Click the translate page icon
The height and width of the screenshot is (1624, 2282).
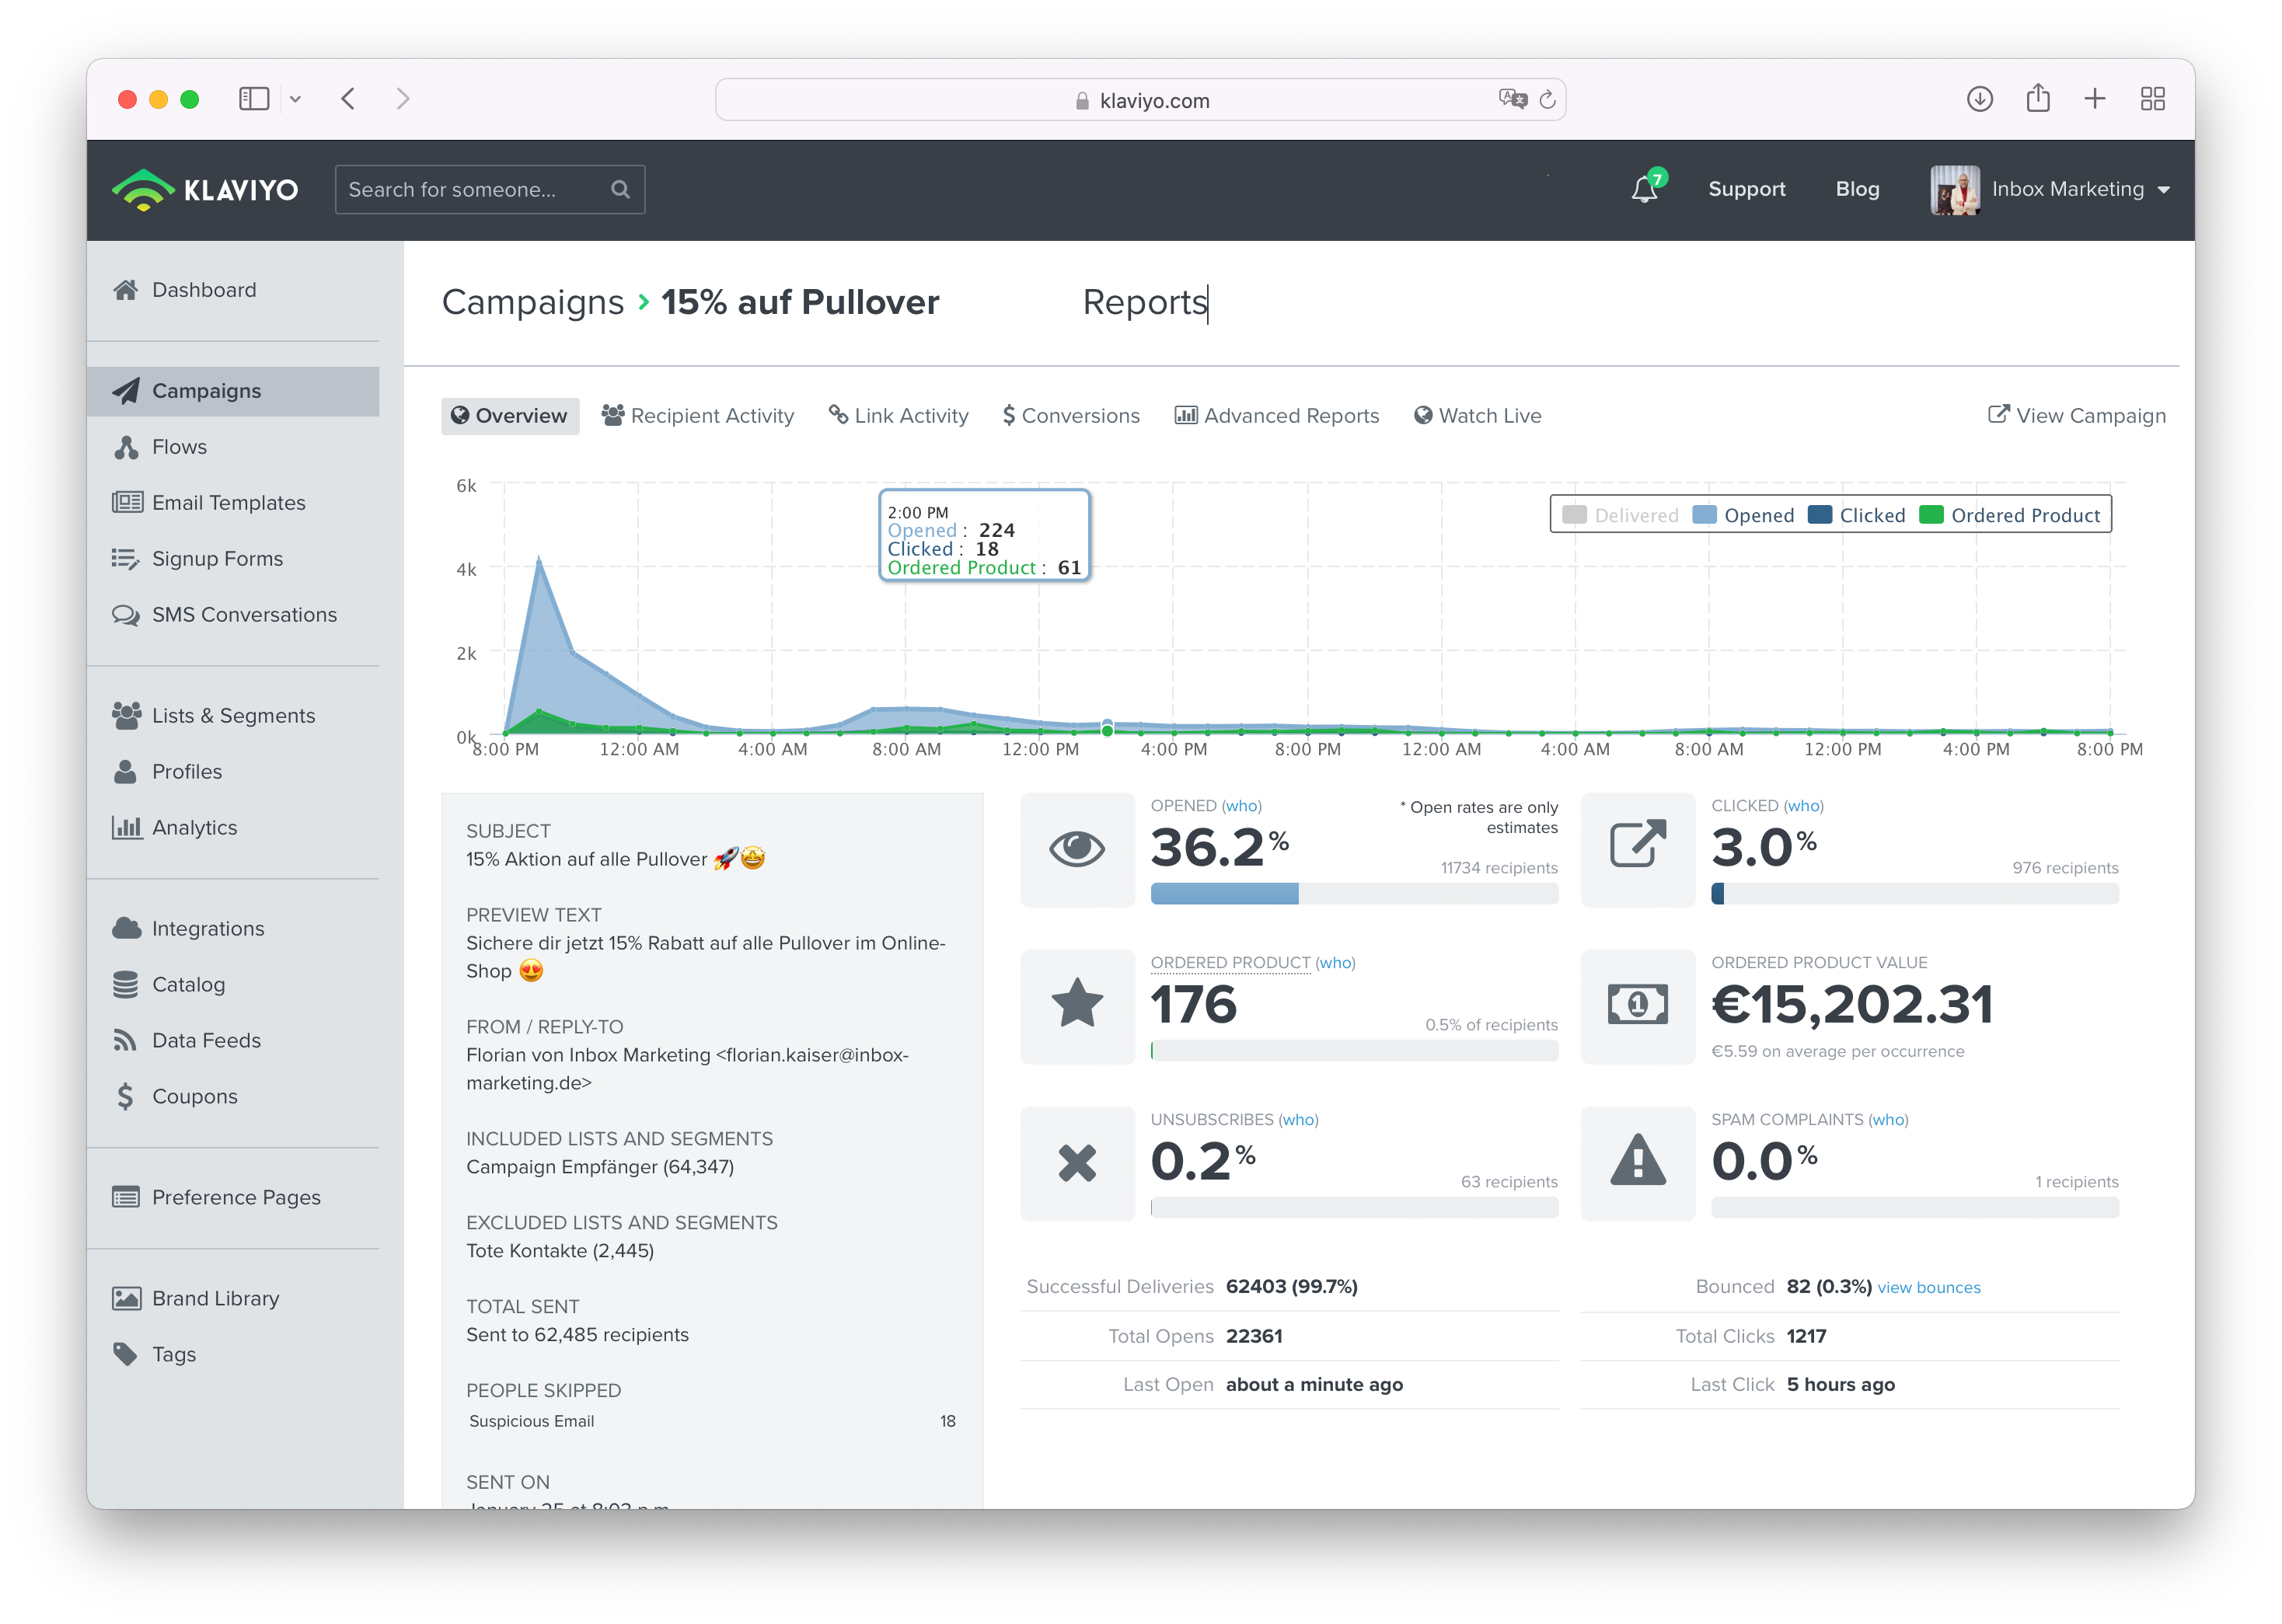[x=1512, y=99]
